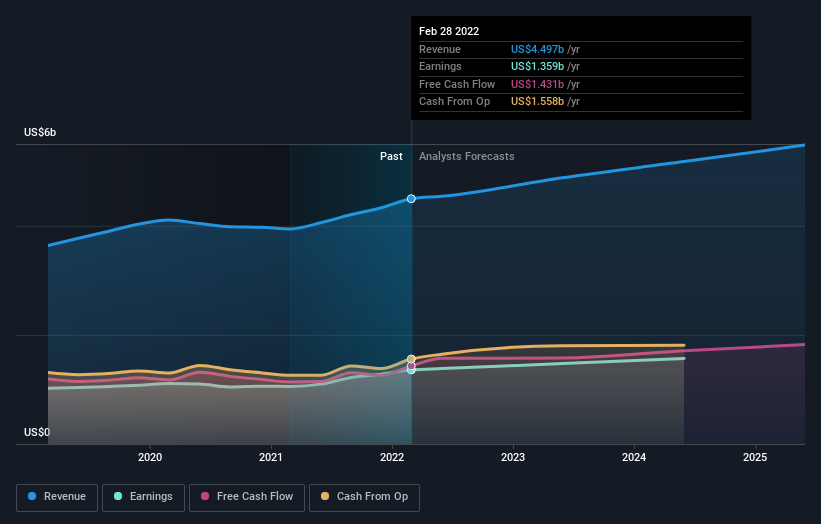Toggle the Free Cash Flow legend series

click(x=247, y=497)
